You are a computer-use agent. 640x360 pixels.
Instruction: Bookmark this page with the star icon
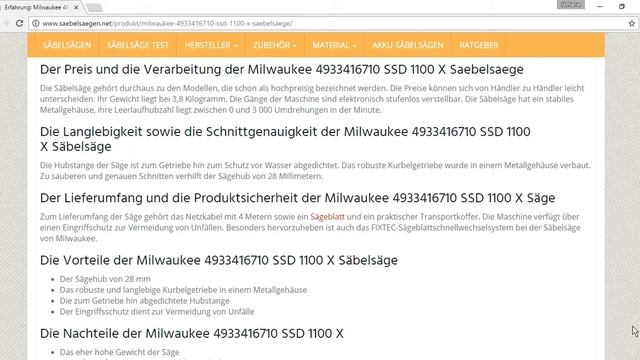tap(632, 23)
